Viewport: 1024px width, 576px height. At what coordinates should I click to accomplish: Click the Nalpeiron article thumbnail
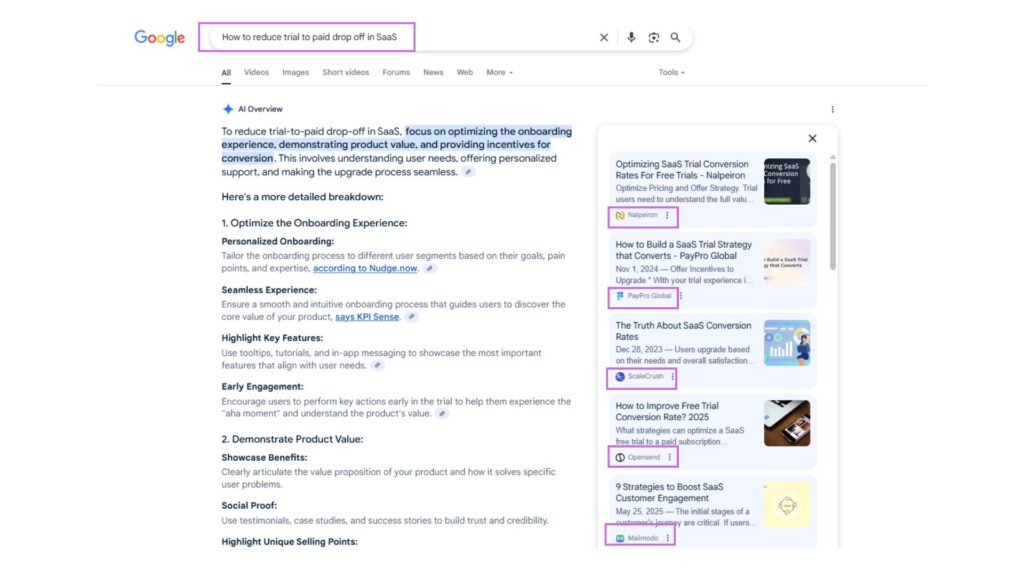click(787, 181)
